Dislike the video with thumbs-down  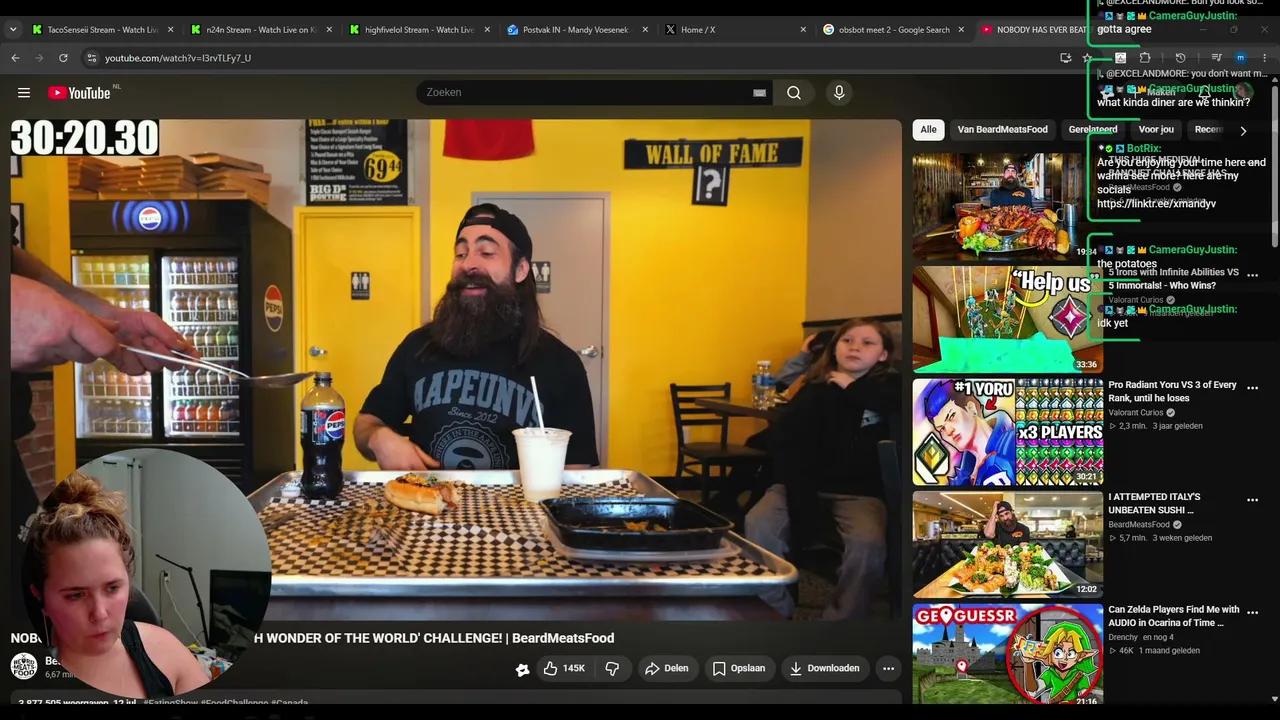(612, 668)
